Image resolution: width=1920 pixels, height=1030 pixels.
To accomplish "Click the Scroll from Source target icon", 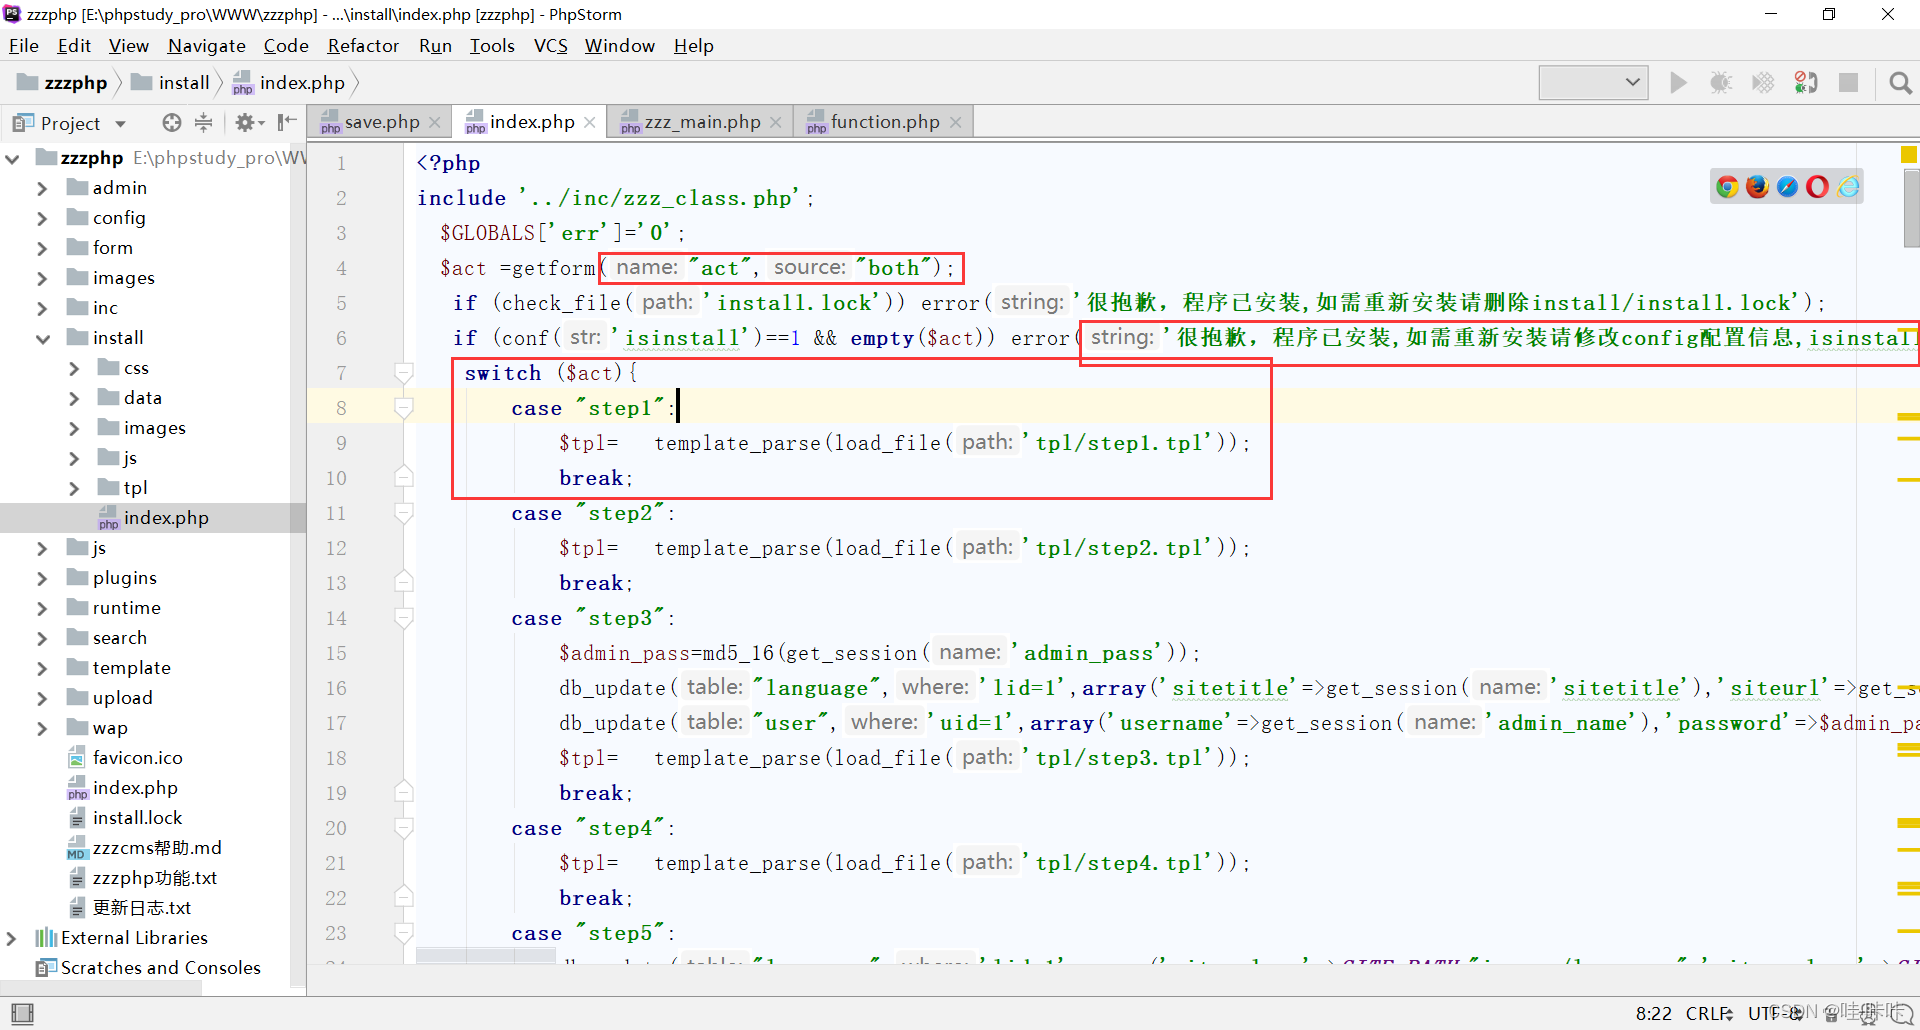I will tap(172, 122).
